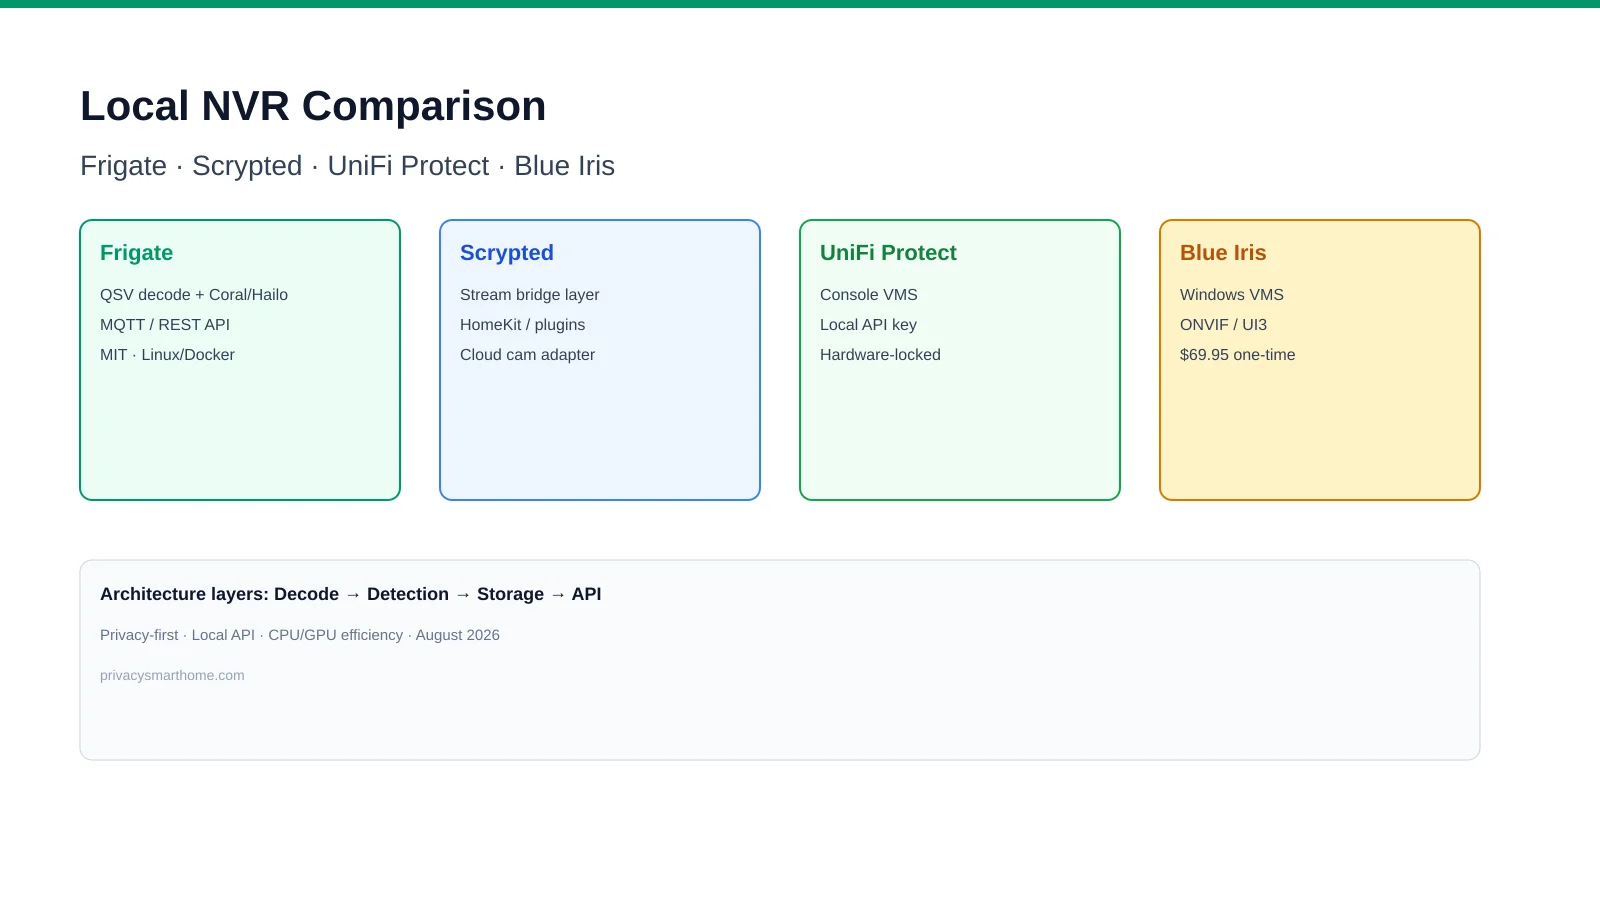Click the "Architecture layers" heading line
Screen dimensions: 1600x900
[351, 594]
